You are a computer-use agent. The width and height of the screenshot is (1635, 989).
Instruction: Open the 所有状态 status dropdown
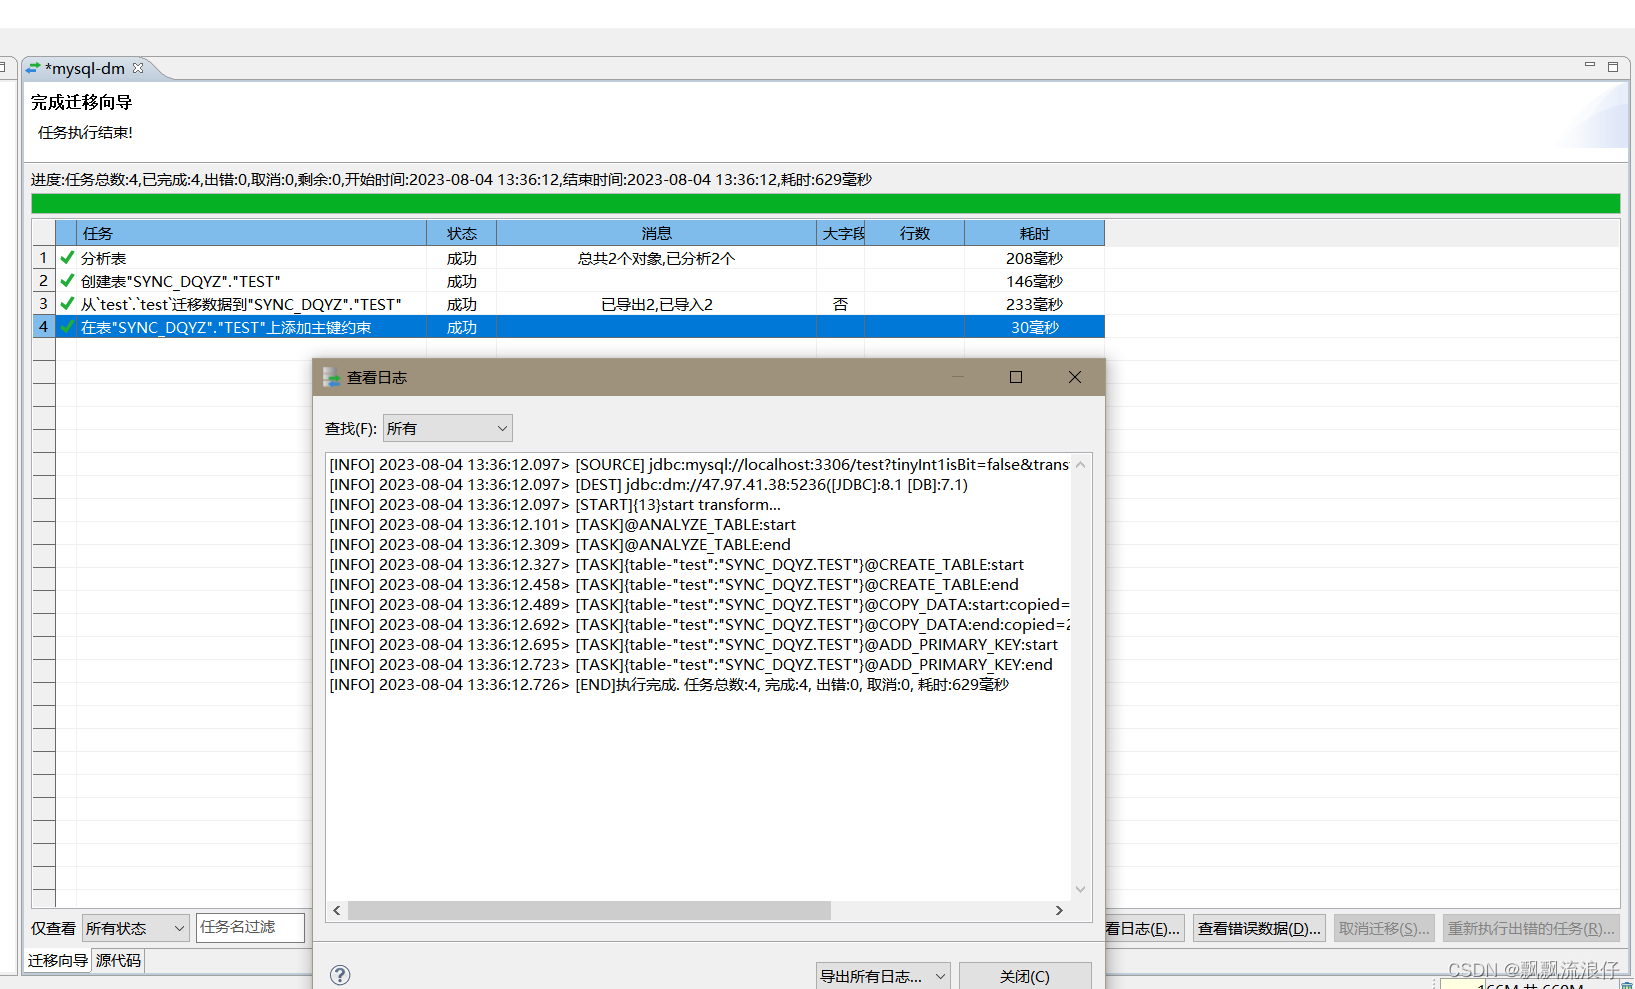pyautogui.click(x=135, y=928)
